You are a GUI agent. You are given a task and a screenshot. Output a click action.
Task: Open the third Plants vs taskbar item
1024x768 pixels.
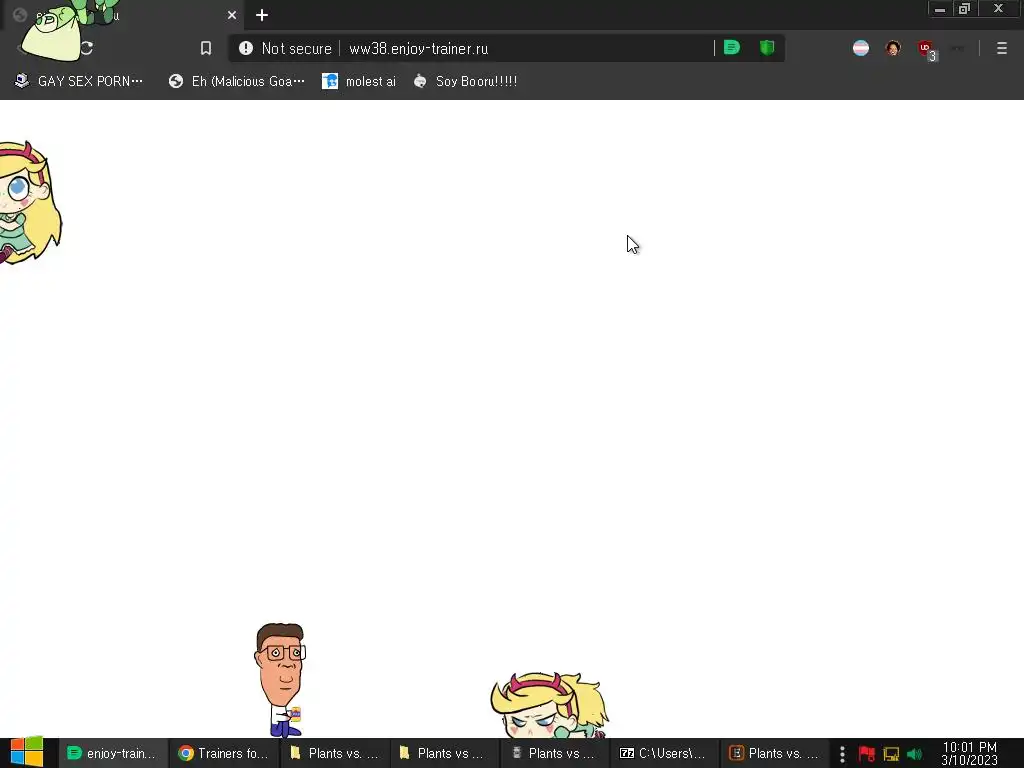pos(554,753)
